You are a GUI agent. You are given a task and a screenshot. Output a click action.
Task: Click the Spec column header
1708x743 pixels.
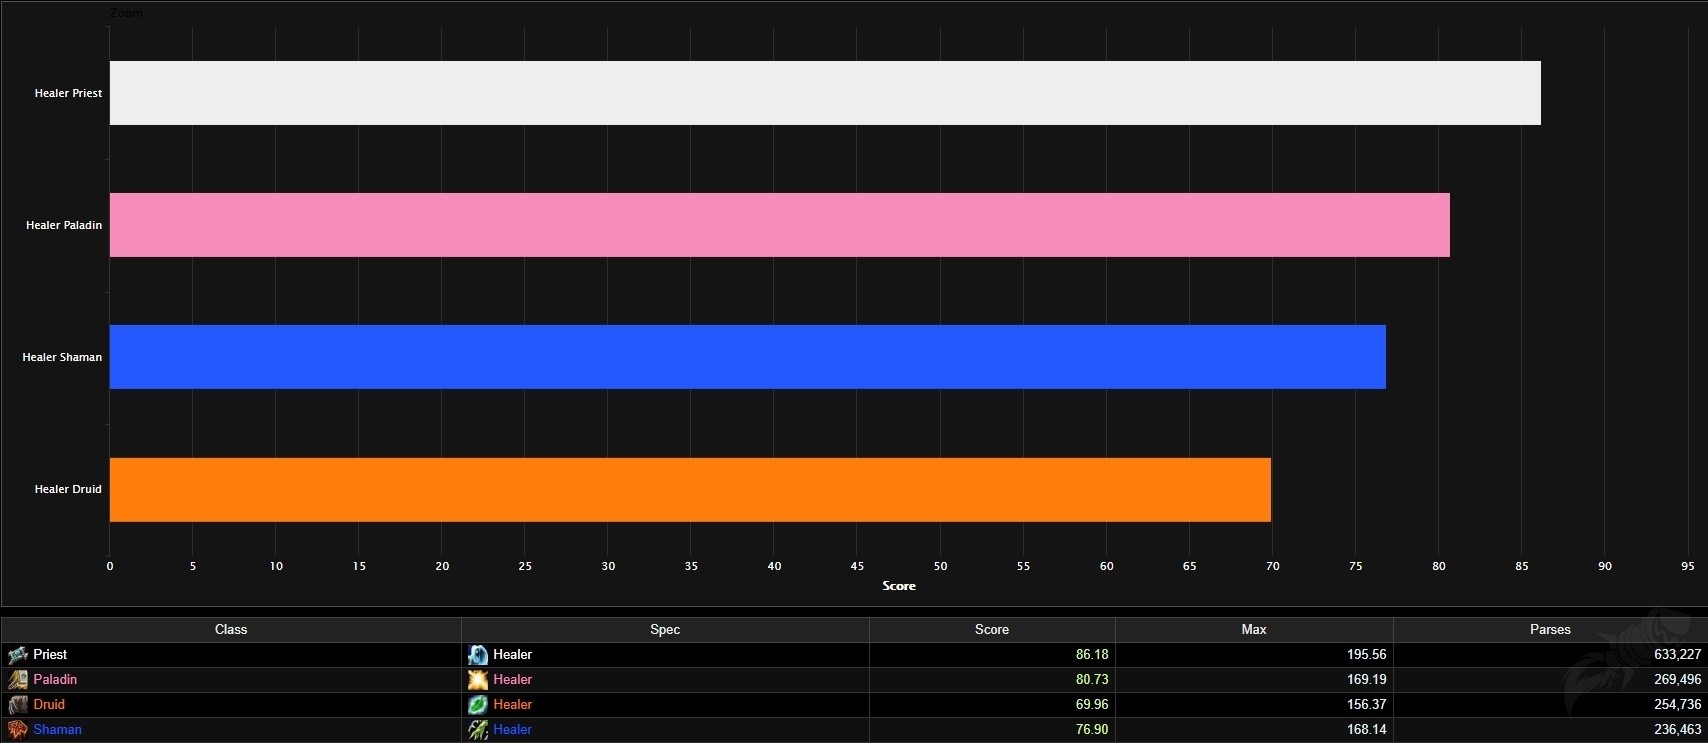tap(664, 629)
